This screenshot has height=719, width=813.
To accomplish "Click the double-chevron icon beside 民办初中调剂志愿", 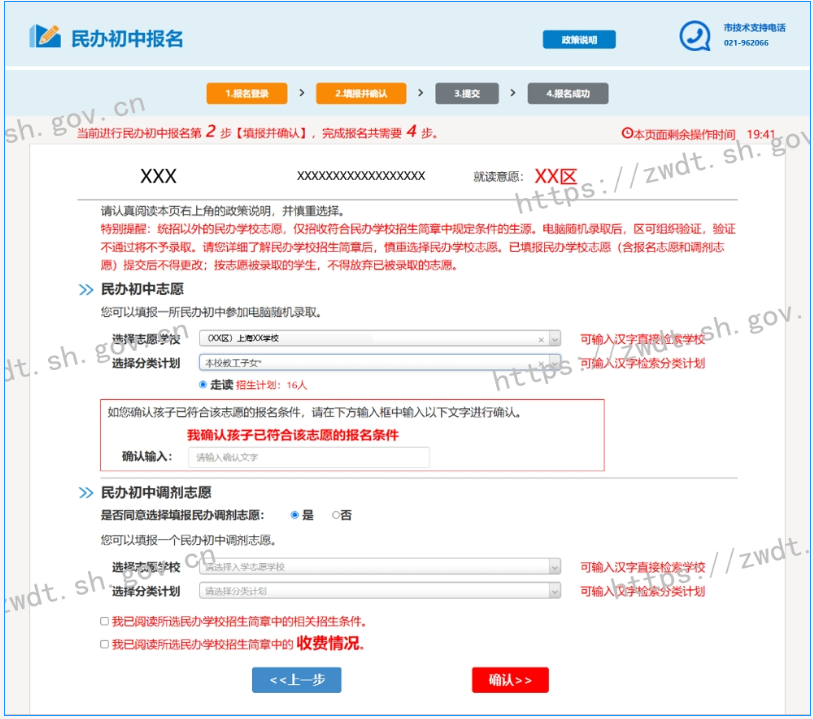I will (x=85, y=493).
